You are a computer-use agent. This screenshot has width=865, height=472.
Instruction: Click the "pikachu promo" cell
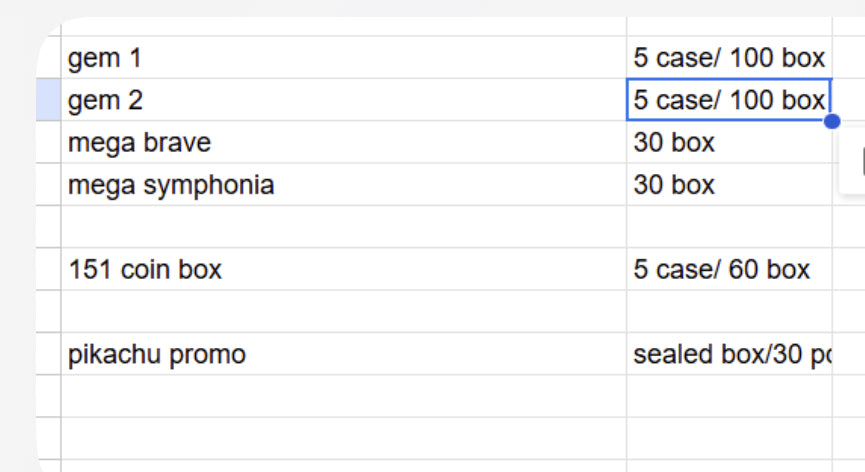coord(344,354)
